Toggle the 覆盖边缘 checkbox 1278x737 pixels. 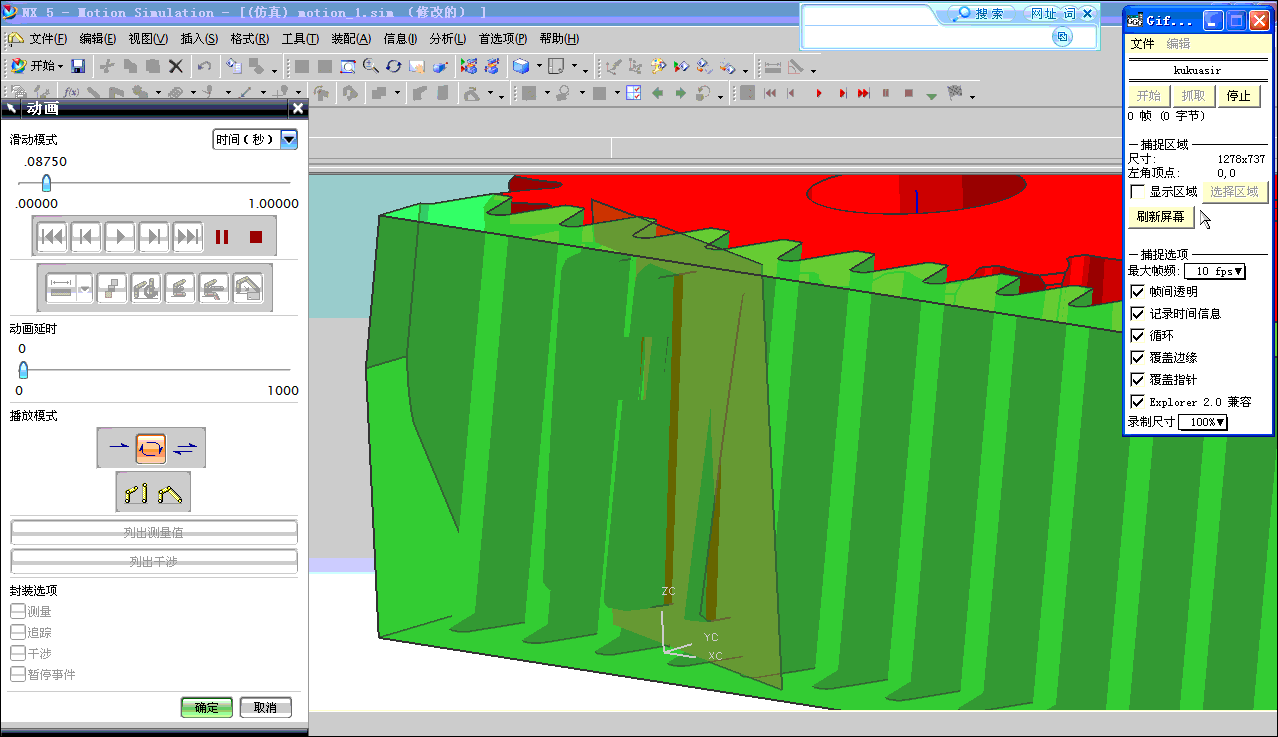(x=1137, y=358)
